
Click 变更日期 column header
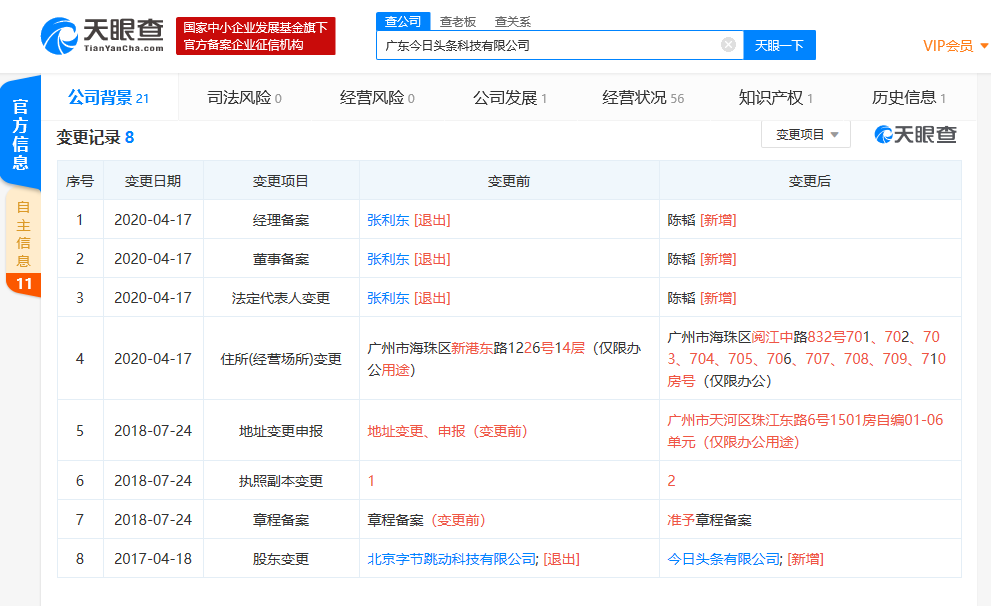point(153,181)
